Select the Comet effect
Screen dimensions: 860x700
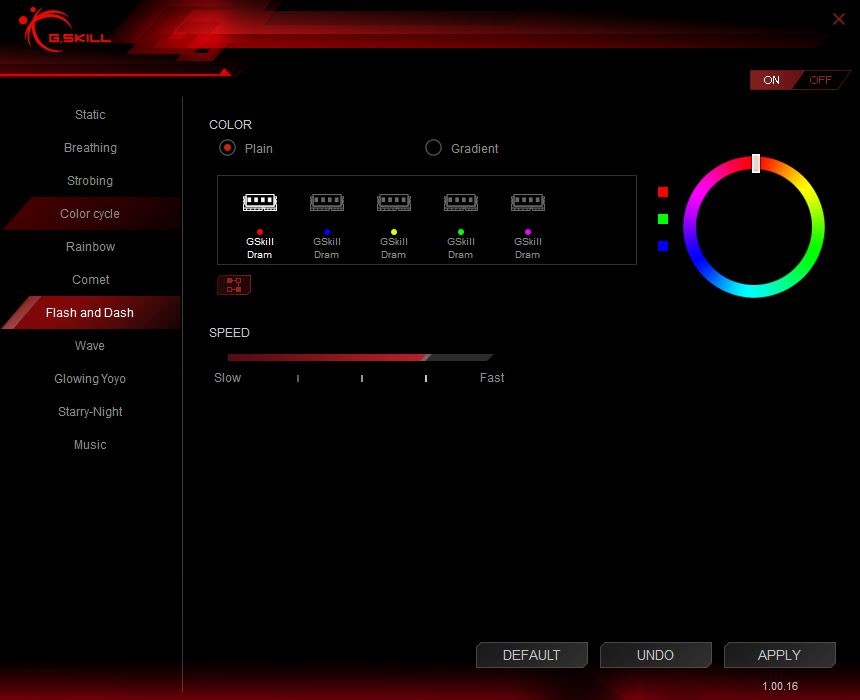point(90,279)
